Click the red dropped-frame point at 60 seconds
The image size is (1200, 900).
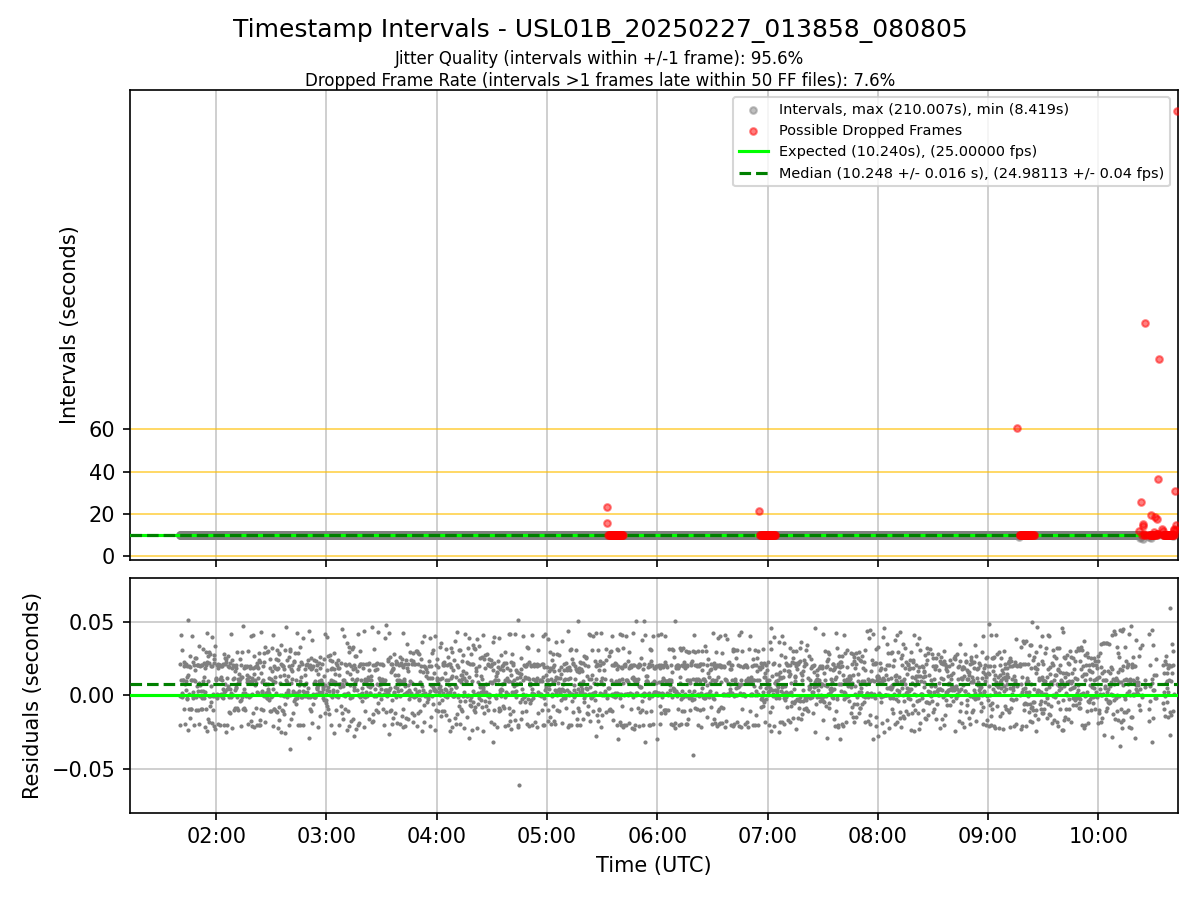click(1017, 428)
